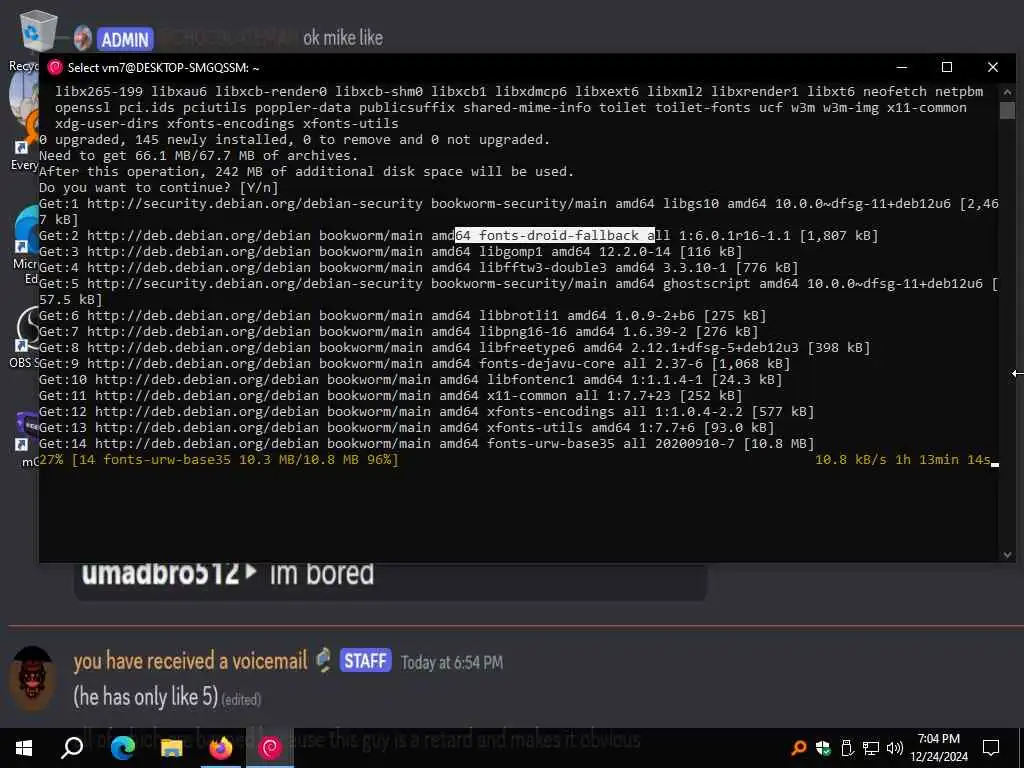This screenshot has height=768, width=1024.
Task: Click the terminal scrollbar down arrow
Action: pos(1007,554)
